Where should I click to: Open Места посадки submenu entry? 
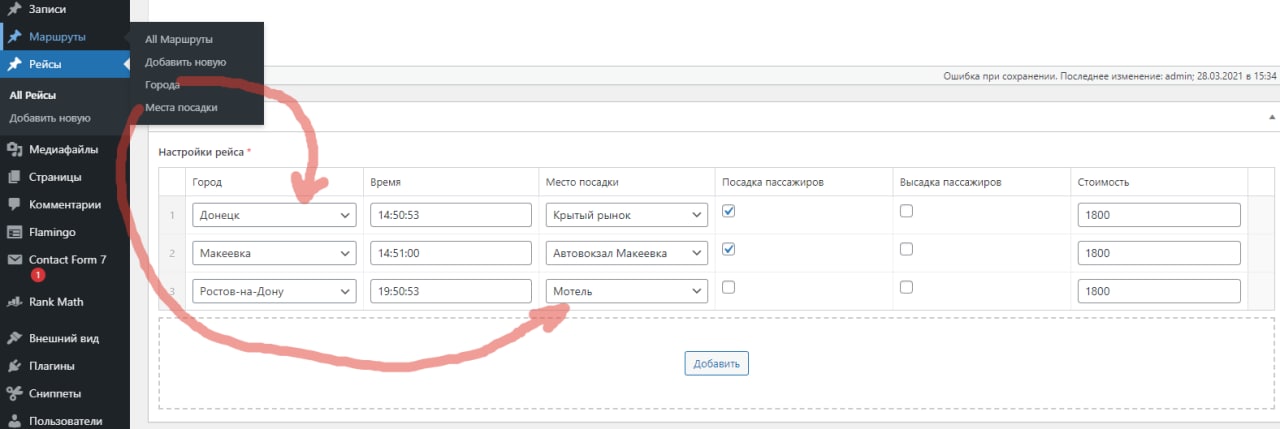click(x=181, y=108)
